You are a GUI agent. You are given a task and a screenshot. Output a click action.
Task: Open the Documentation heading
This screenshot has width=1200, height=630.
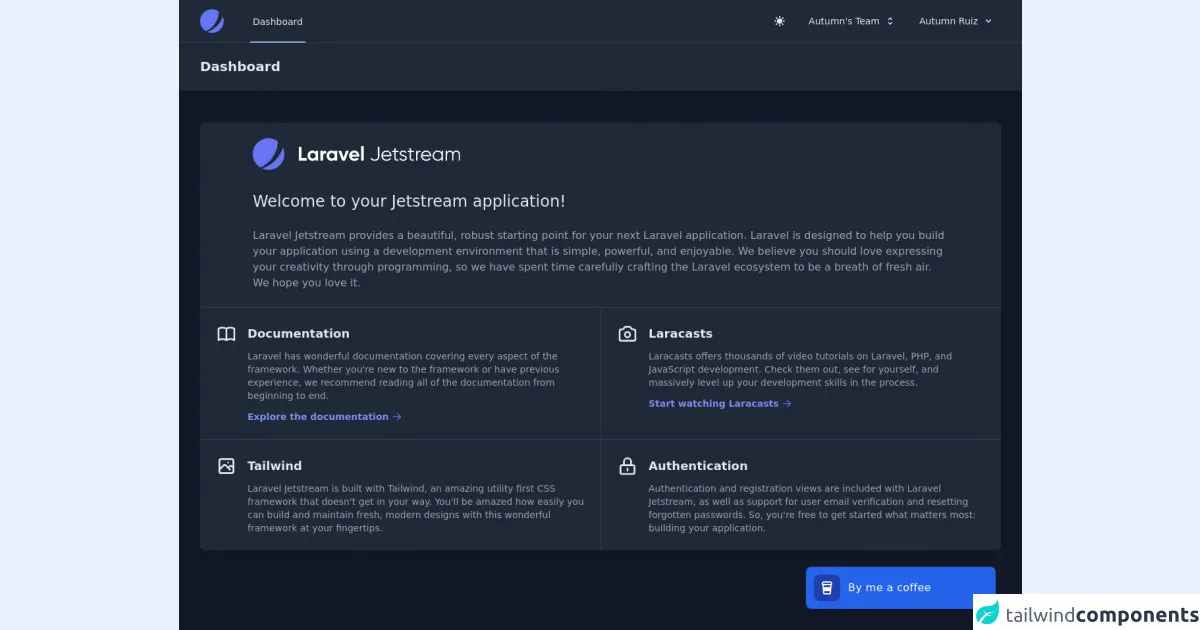pos(298,334)
